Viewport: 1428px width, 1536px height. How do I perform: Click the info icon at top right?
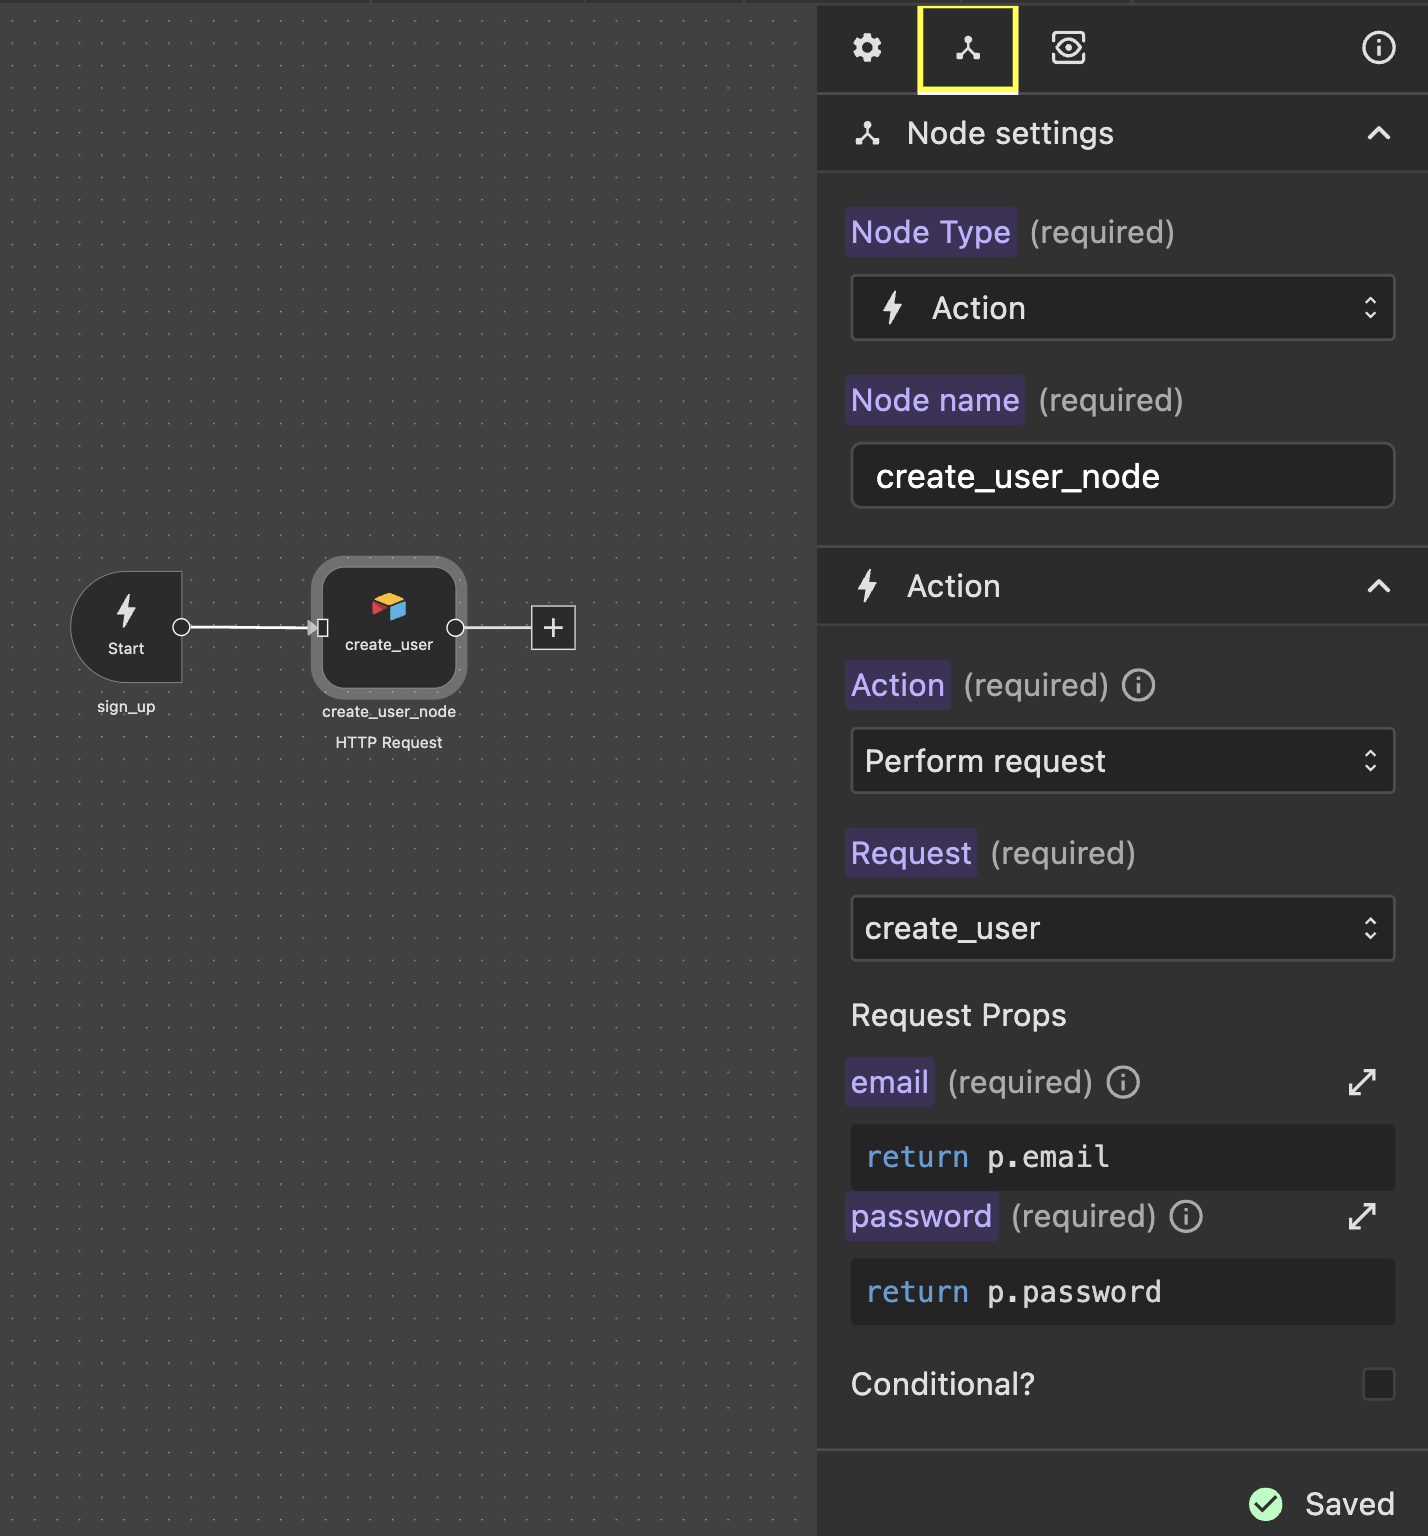pyautogui.click(x=1377, y=47)
